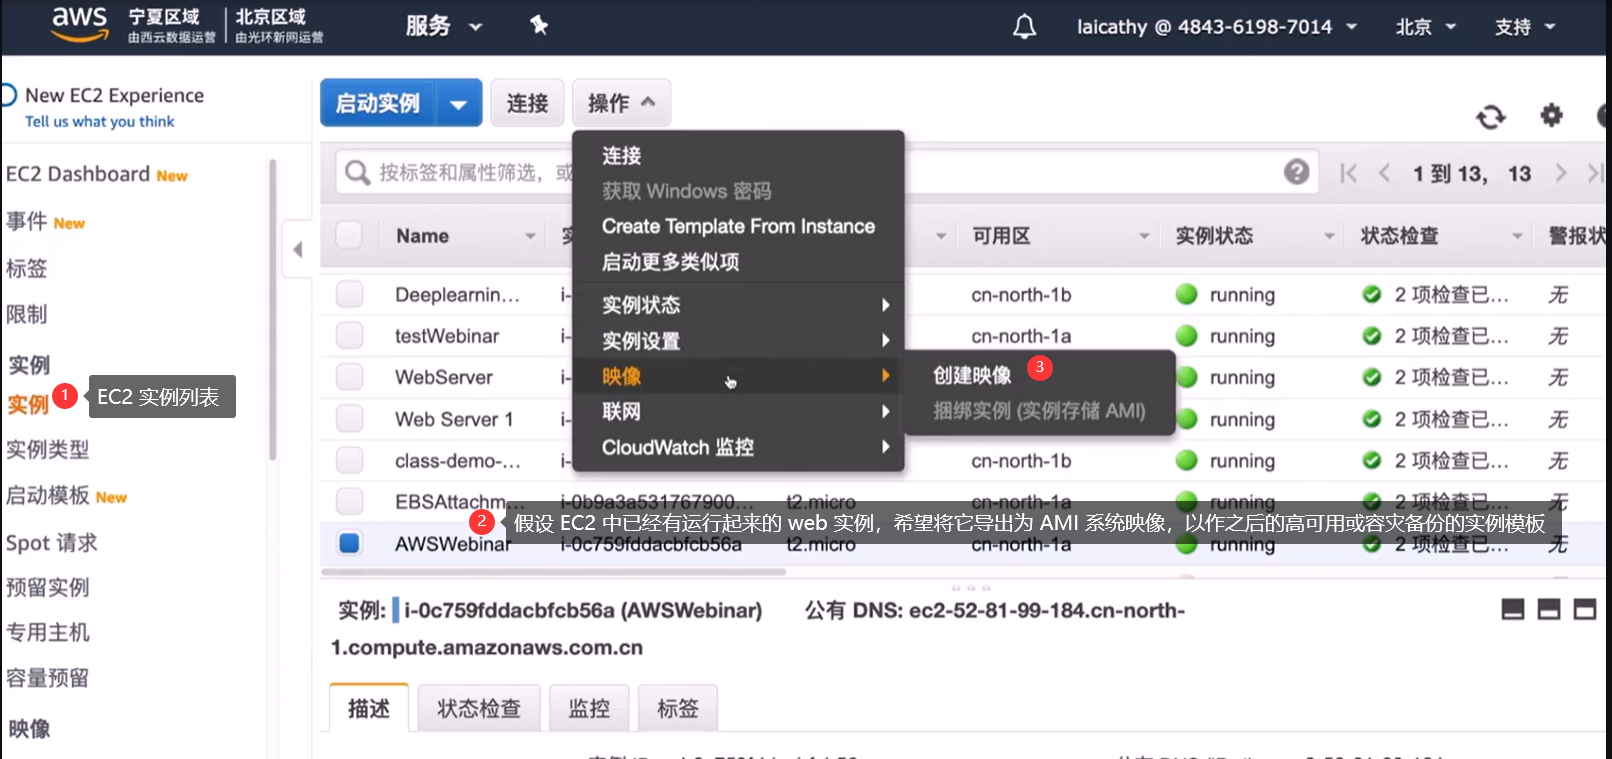This screenshot has width=1612, height=759.
Task: Go to next page of results
Action: coord(1561,173)
